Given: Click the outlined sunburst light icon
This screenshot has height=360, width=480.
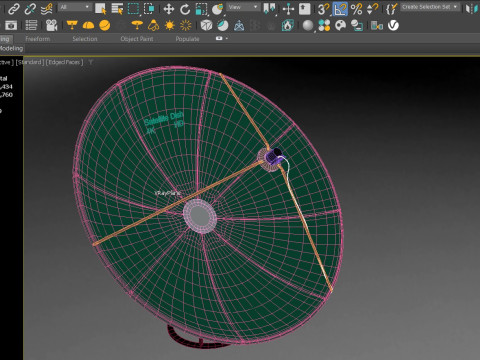Looking at the screenshot, I should coord(186,25).
